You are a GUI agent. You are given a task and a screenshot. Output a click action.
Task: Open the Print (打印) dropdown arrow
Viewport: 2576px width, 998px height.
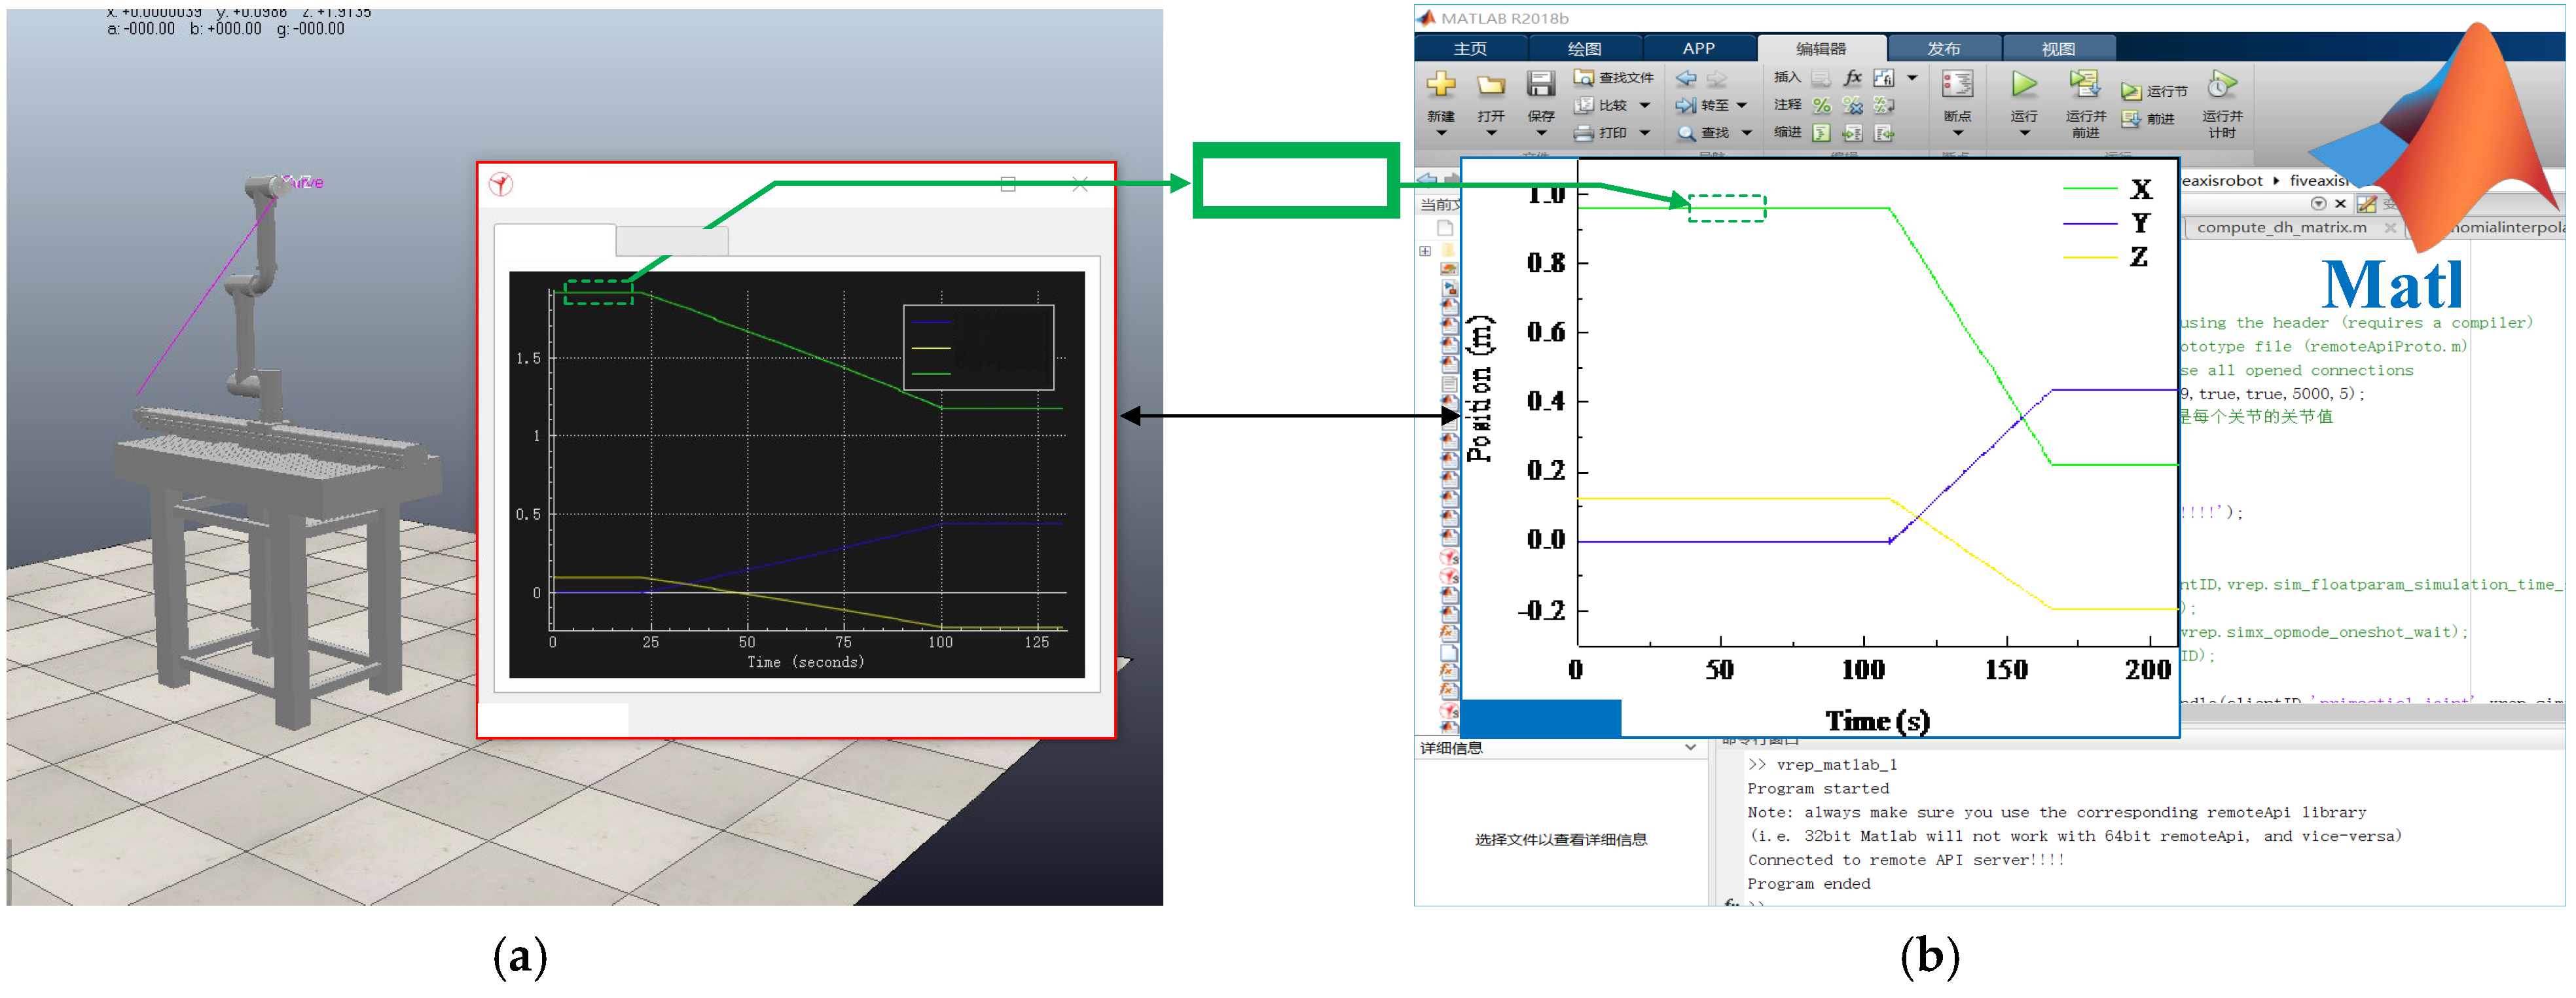1645,133
